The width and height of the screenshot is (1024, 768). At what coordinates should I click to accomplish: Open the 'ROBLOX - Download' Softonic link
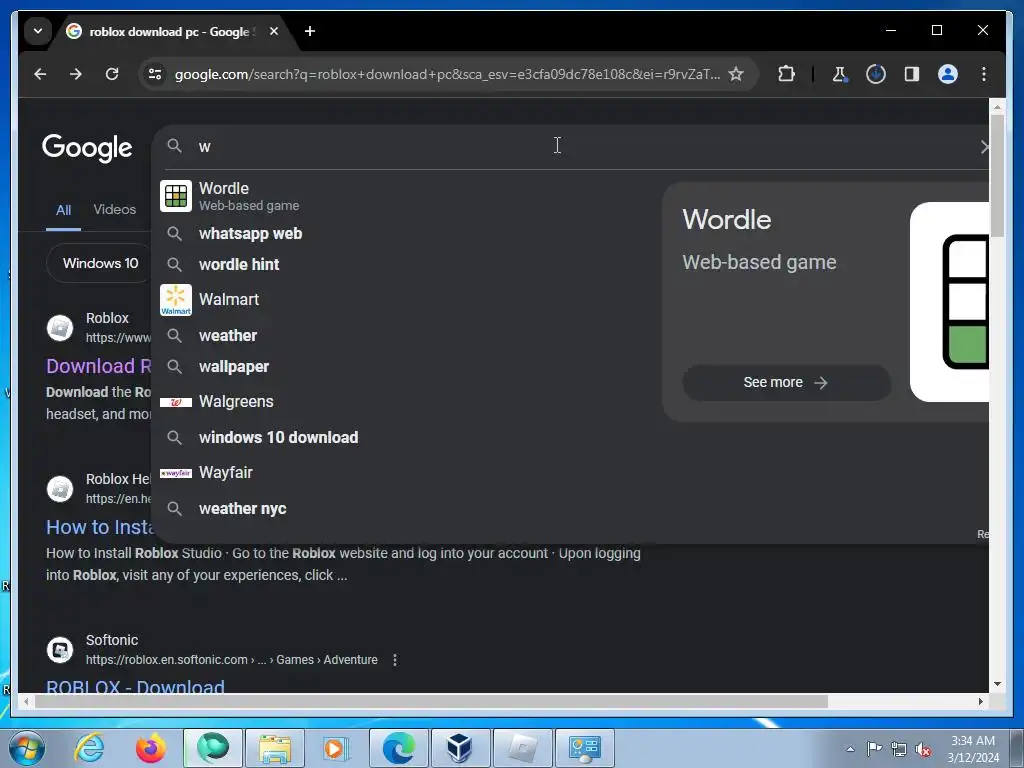click(135, 686)
